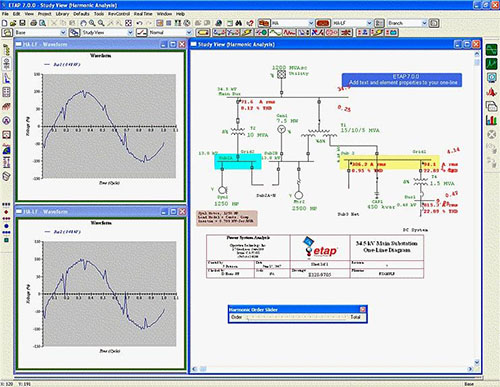The width and height of the screenshot is (500, 387).
Task: Click the Undo arrow icon
Action: point(140,23)
